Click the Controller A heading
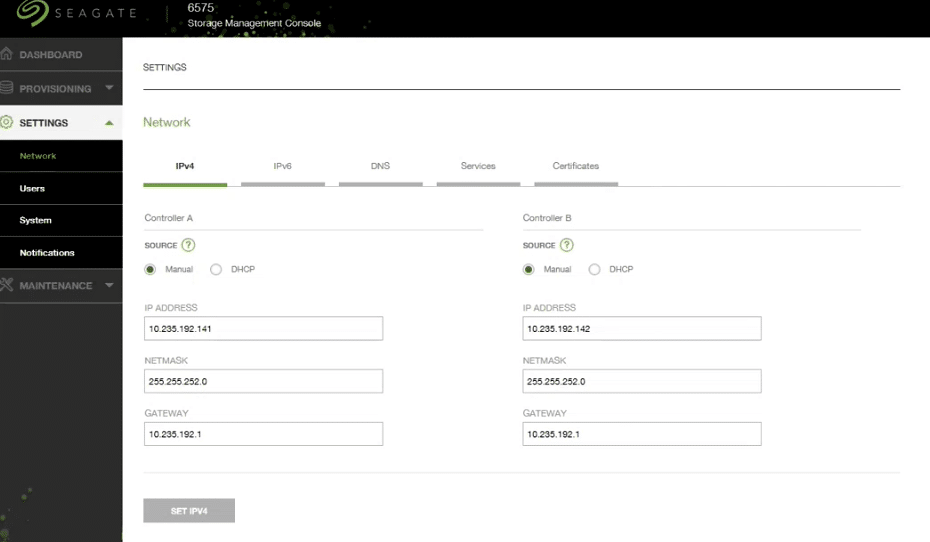 (168, 218)
